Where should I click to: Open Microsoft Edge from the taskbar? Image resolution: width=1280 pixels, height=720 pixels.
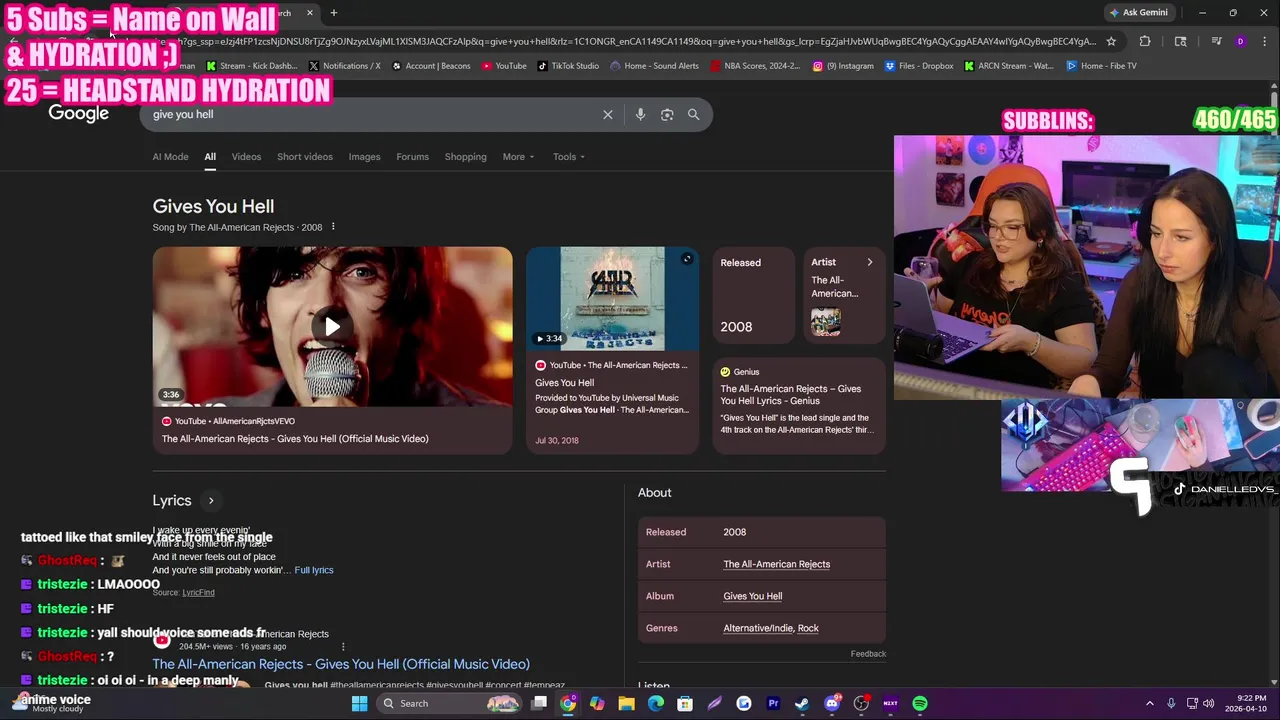click(x=656, y=703)
